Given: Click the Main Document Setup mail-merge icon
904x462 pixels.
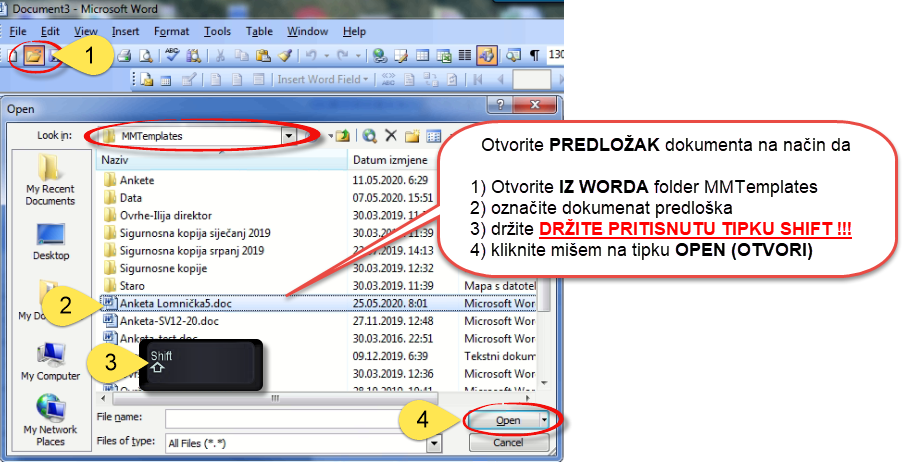Looking at the screenshot, I should 146,80.
